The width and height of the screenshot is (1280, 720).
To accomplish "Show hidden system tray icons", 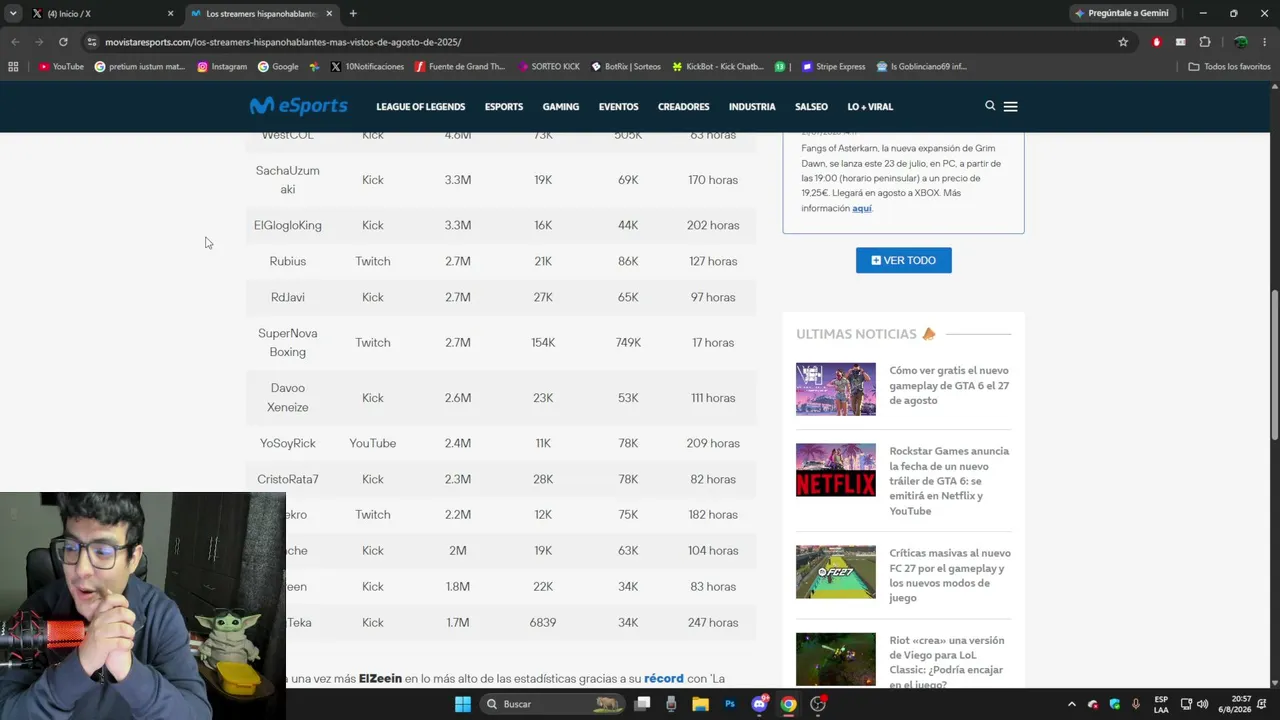I will [1072, 704].
